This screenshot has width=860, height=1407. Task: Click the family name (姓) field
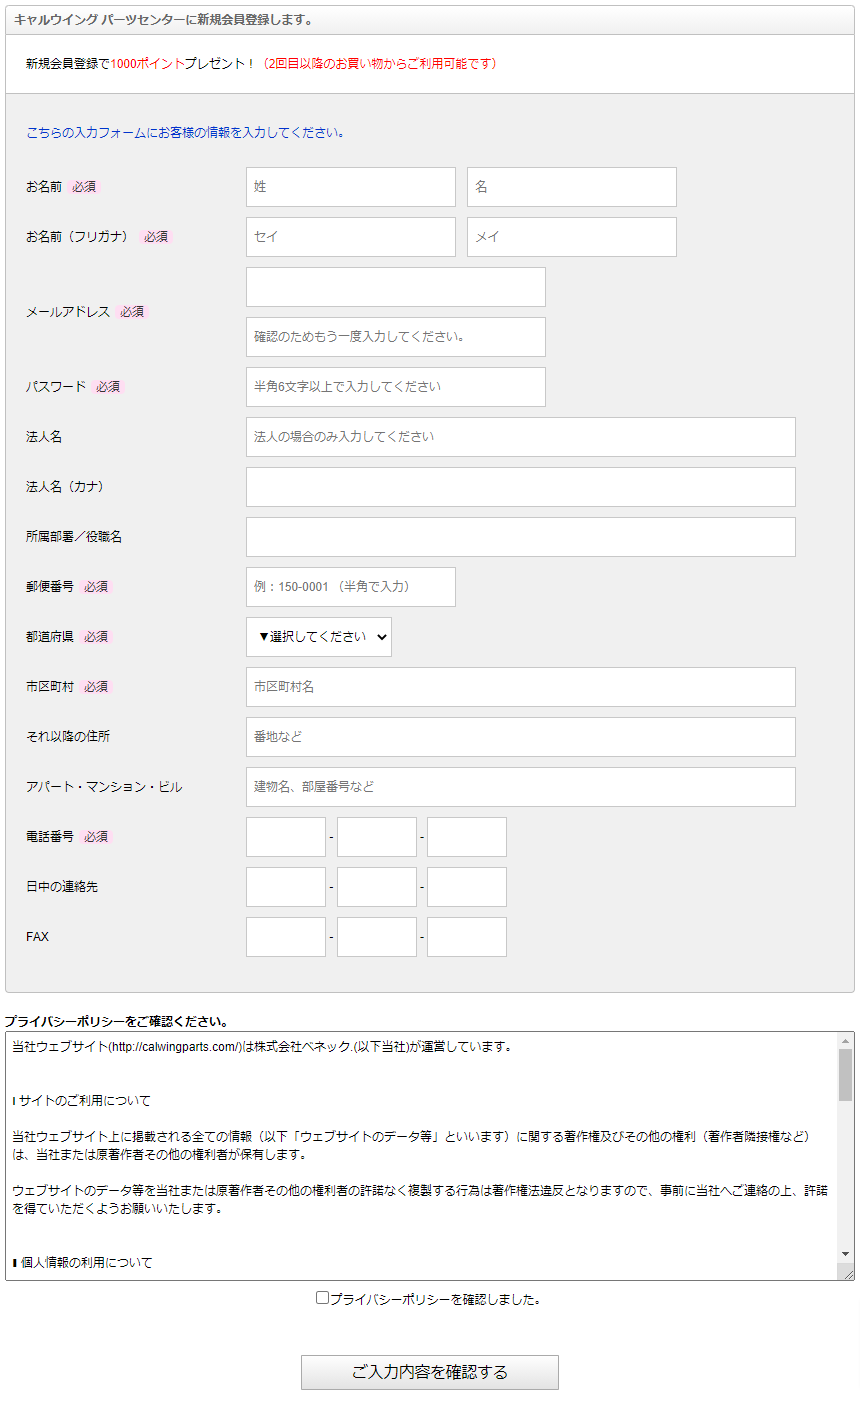[x=351, y=187]
